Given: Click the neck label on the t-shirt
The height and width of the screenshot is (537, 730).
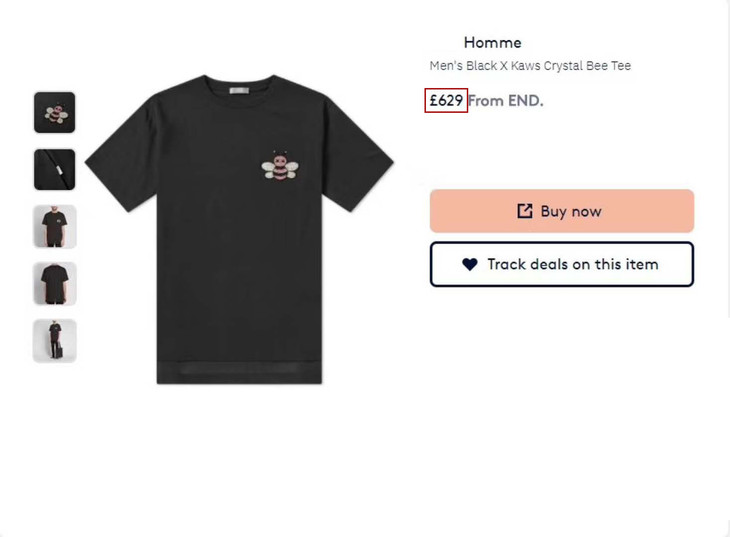Looking at the screenshot, I should tap(238, 90).
